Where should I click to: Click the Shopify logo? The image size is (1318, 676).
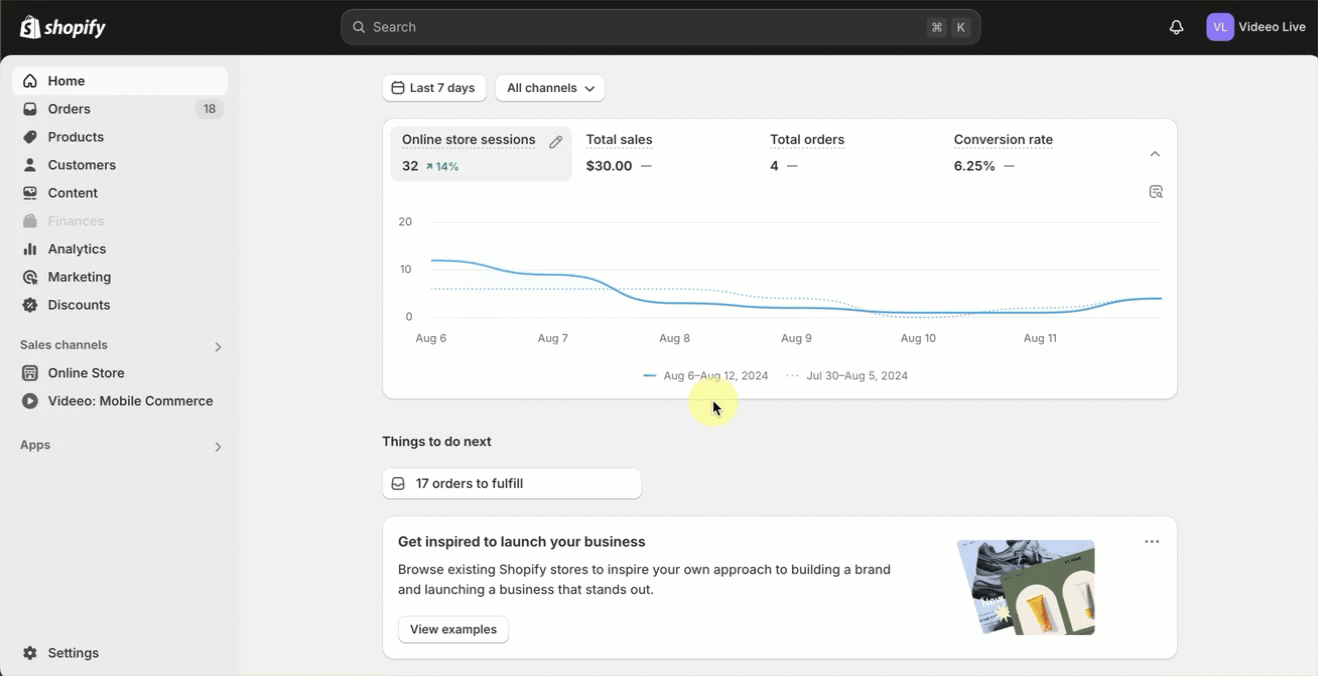tap(63, 27)
